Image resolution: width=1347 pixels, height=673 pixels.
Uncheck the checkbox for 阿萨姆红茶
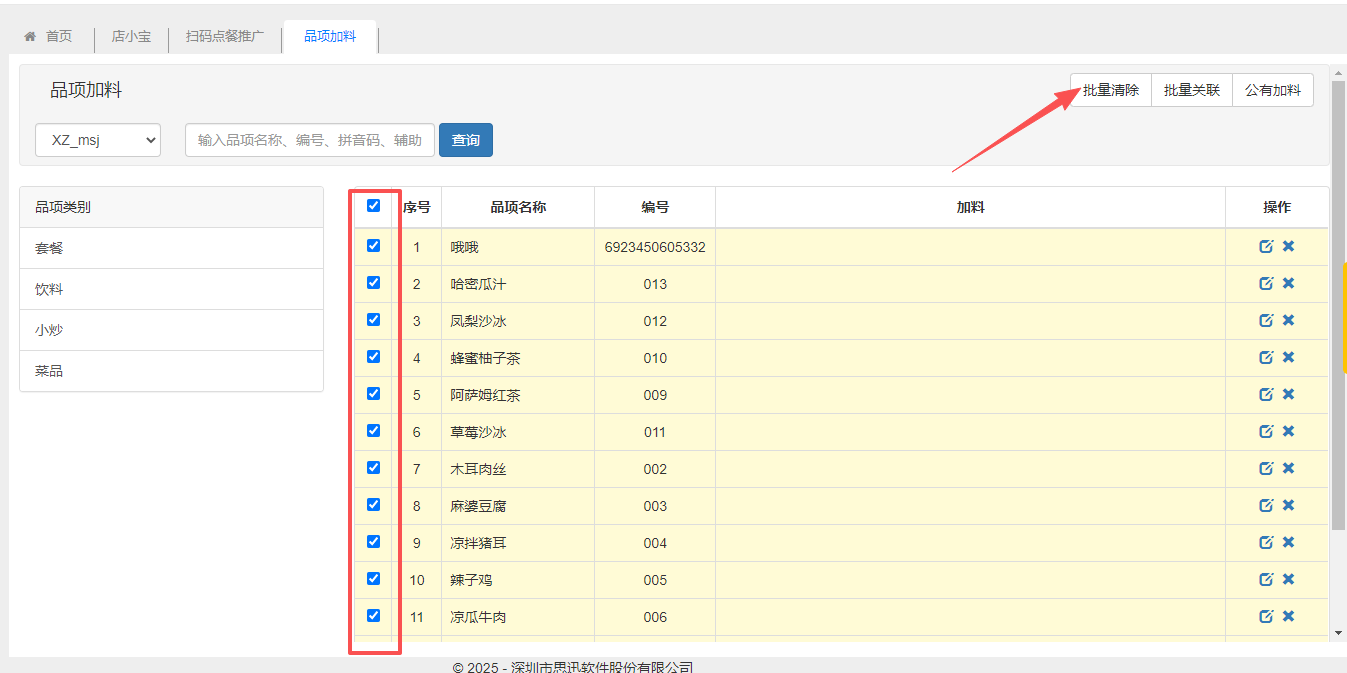point(373,394)
